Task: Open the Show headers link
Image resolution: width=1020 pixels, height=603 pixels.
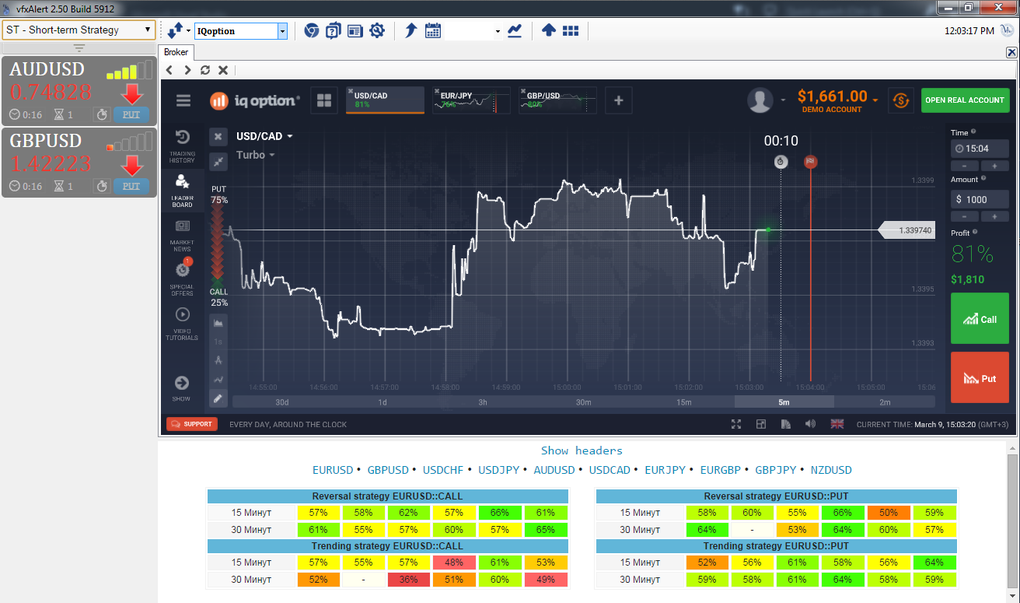Action: [x=582, y=450]
